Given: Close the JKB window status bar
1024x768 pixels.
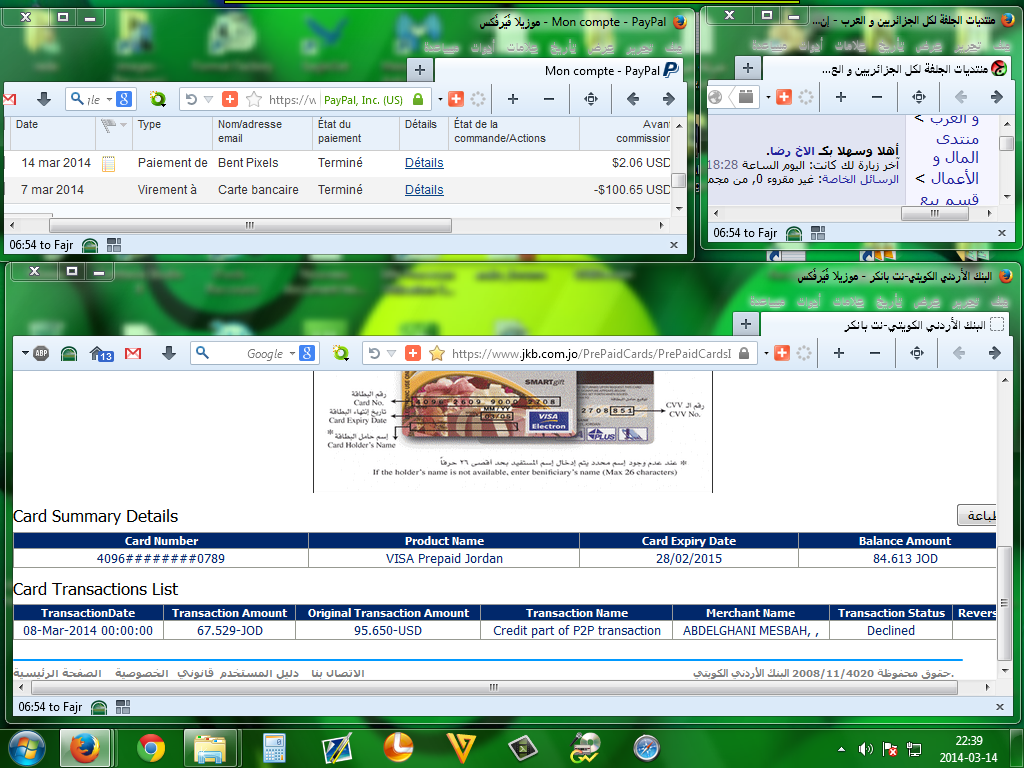Looking at the screenshot, I should click(999, 707).
